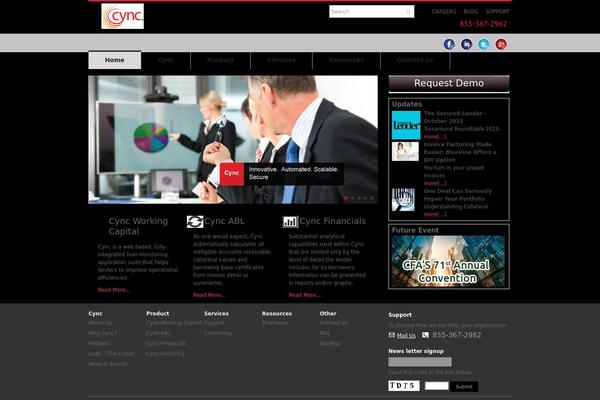Open footer Cync Factoring link
The width and height of the screenshot is (600, 400).
click(x=165, y=354)
